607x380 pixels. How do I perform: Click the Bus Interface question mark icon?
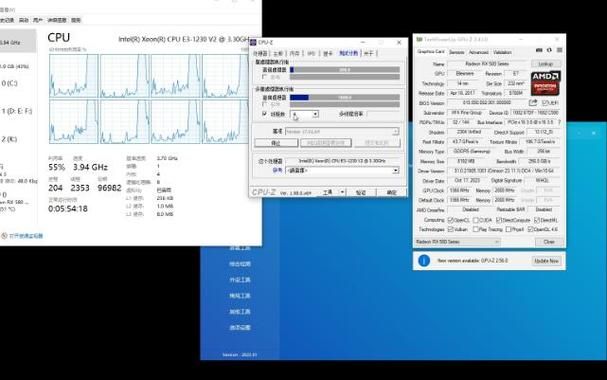point(559,122)
